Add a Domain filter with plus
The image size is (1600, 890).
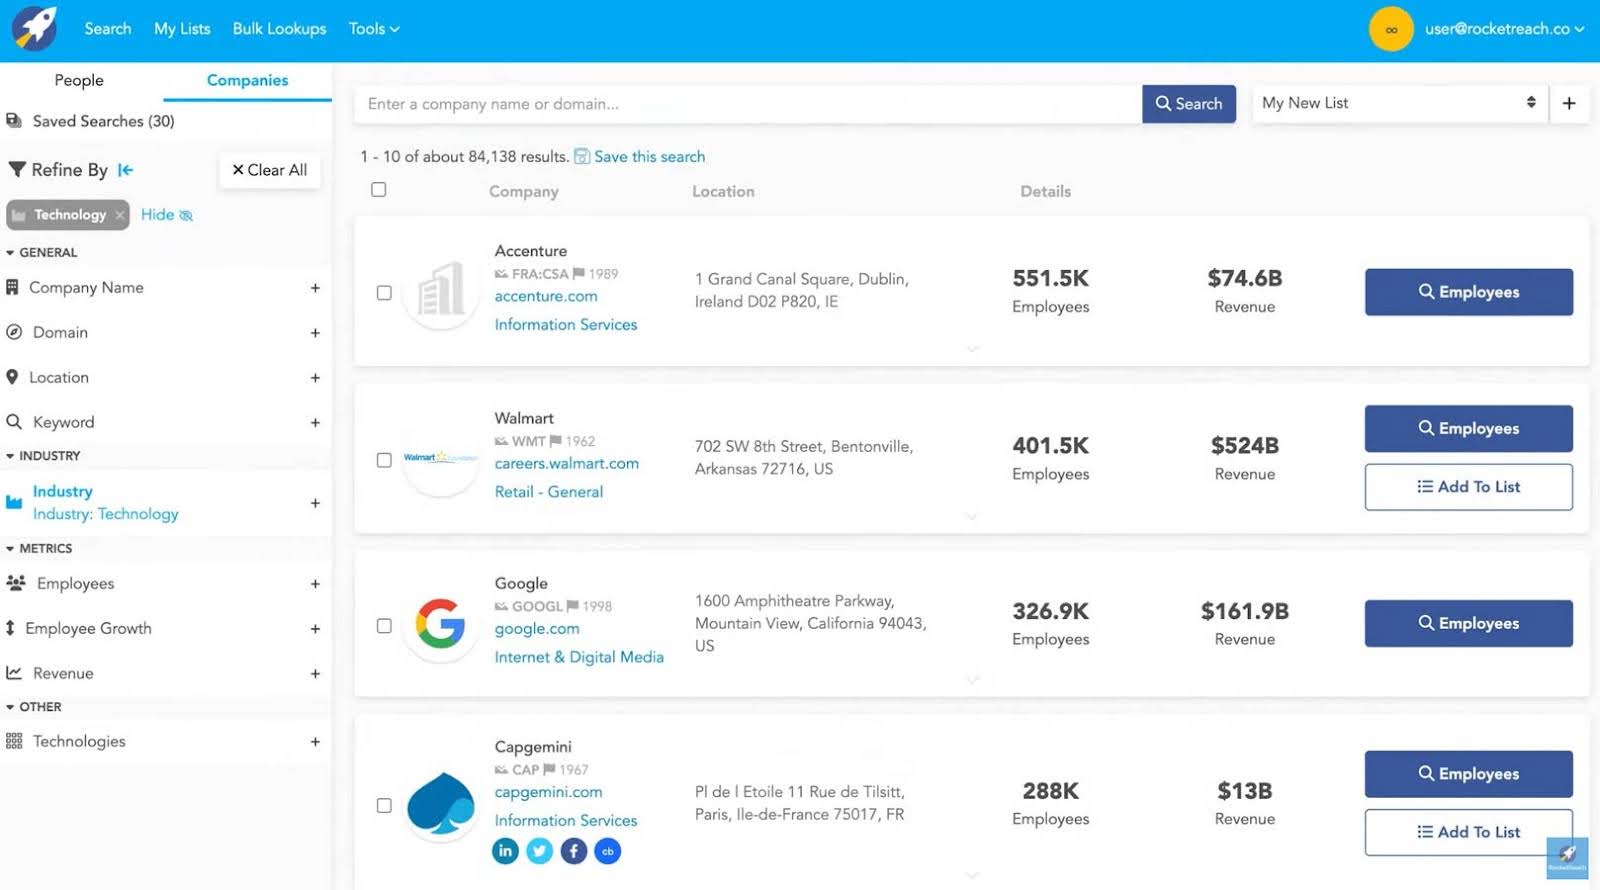click(315, 333)
